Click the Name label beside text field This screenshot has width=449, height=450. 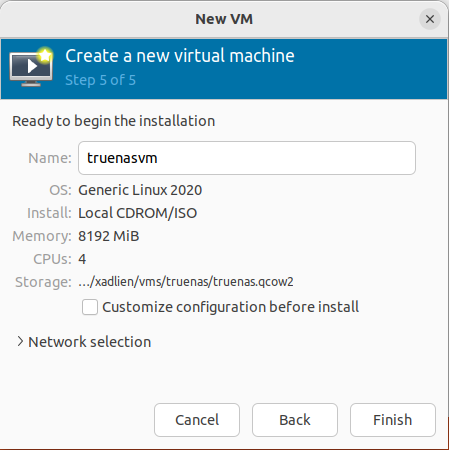click(x=50, y=158)
